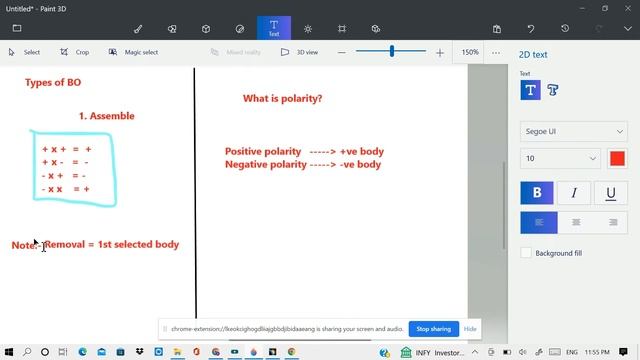Open Chrome from the taskbar
Screen dimensions: 640x360
tap(291, 352)
